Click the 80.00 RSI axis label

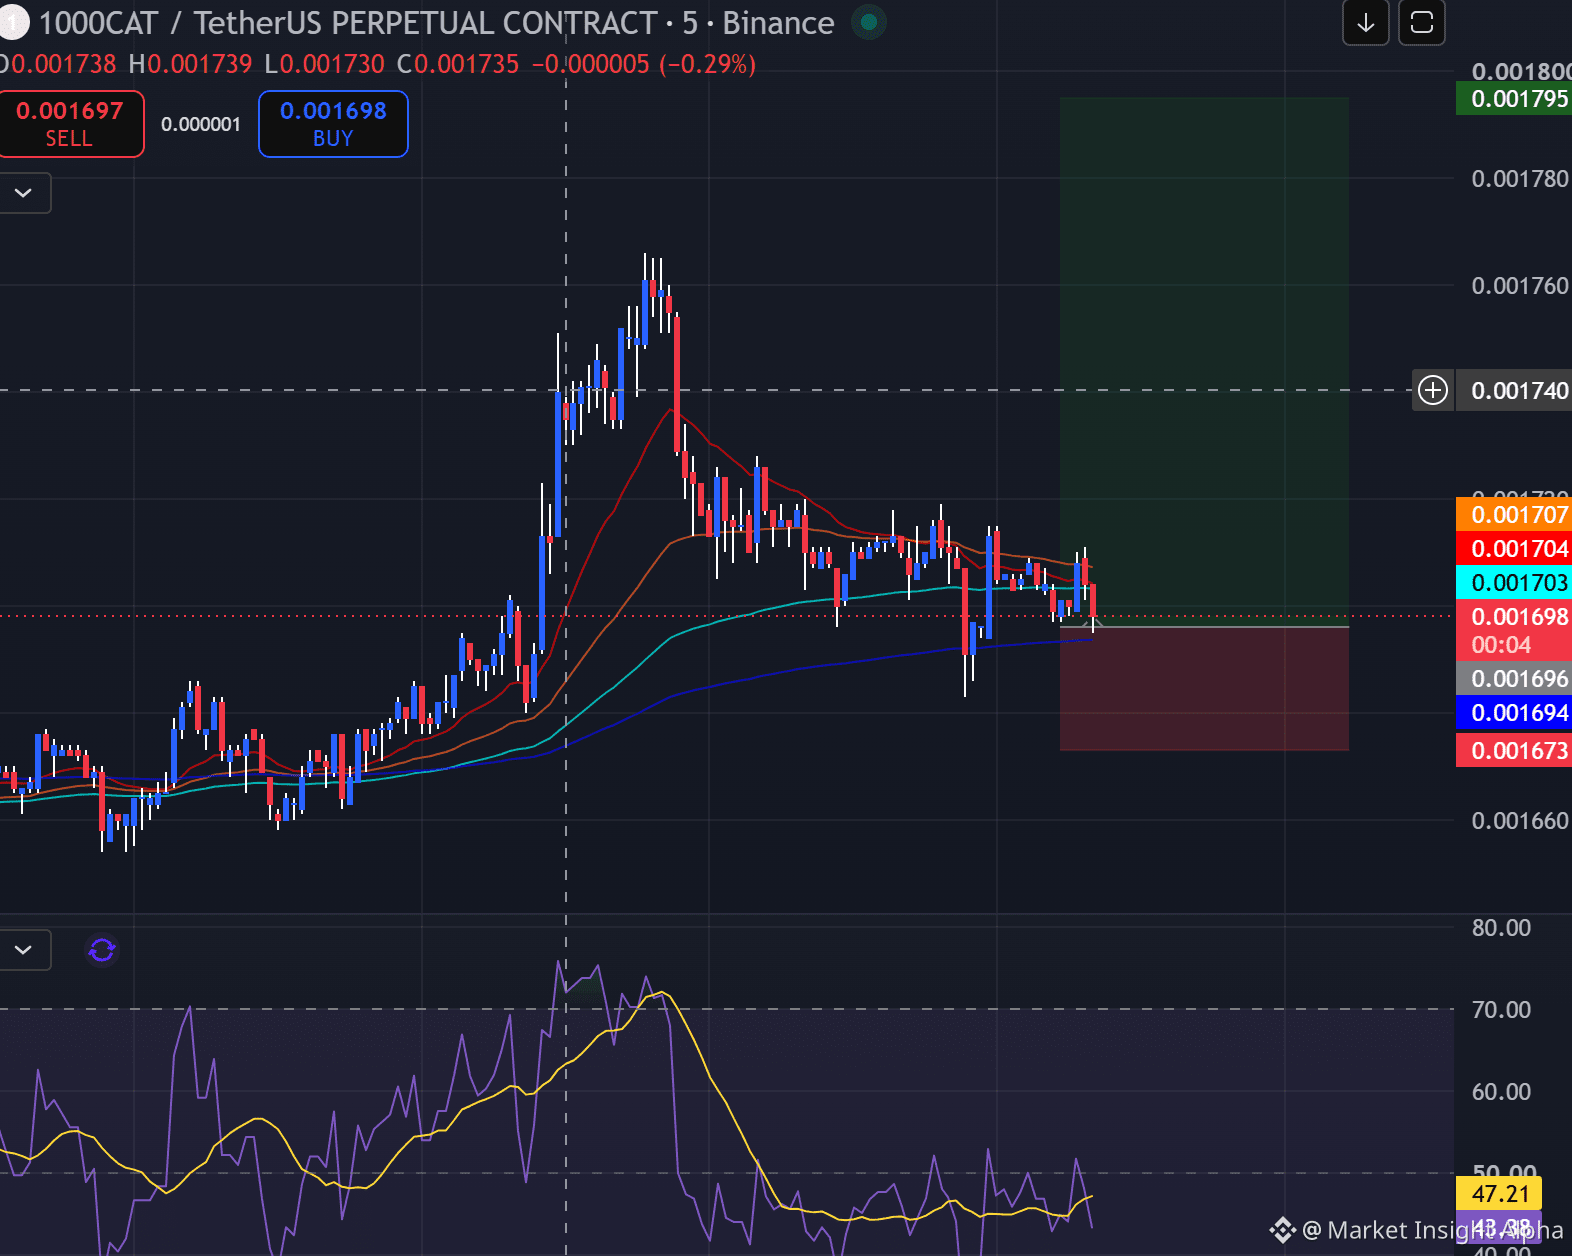(1501, 928)
